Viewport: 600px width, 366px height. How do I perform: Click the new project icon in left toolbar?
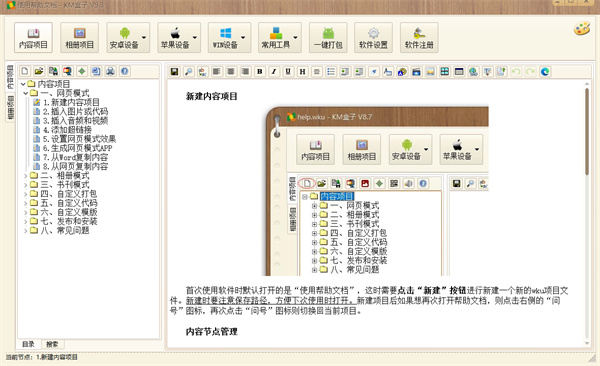click(25, 71)
